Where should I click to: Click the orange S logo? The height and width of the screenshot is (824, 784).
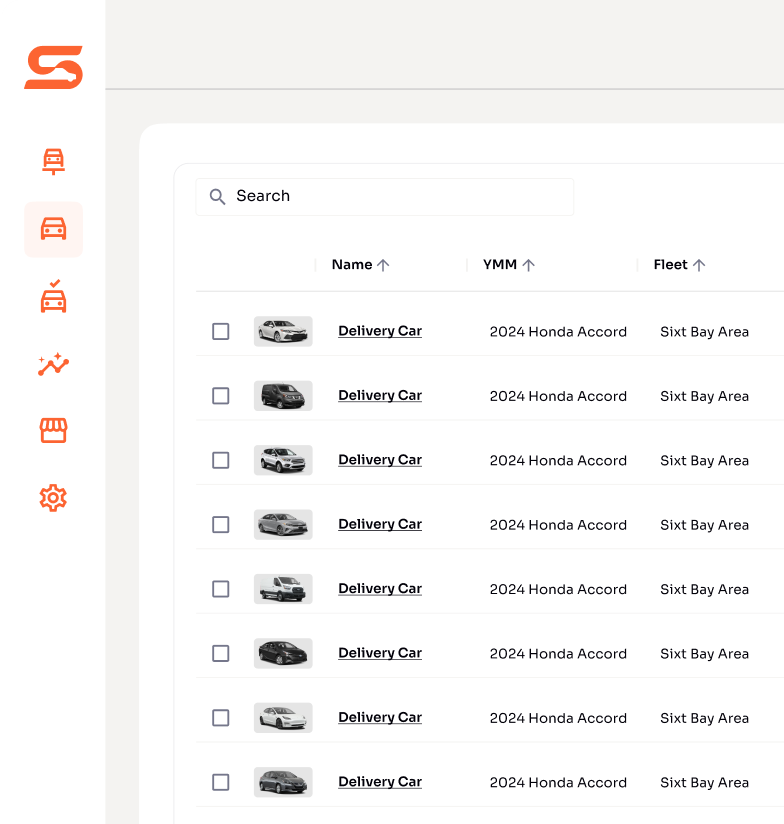pyautogui.click(x=54, y=67)
